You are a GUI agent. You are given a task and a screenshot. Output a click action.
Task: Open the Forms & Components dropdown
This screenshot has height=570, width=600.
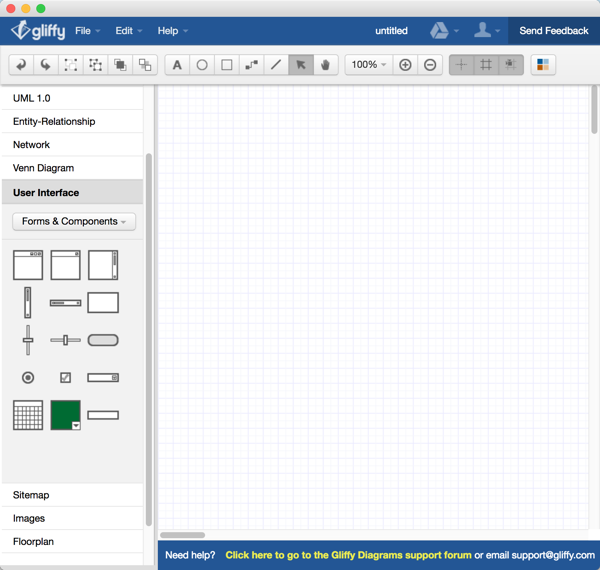pyautogui.click(x=74, y=221)
